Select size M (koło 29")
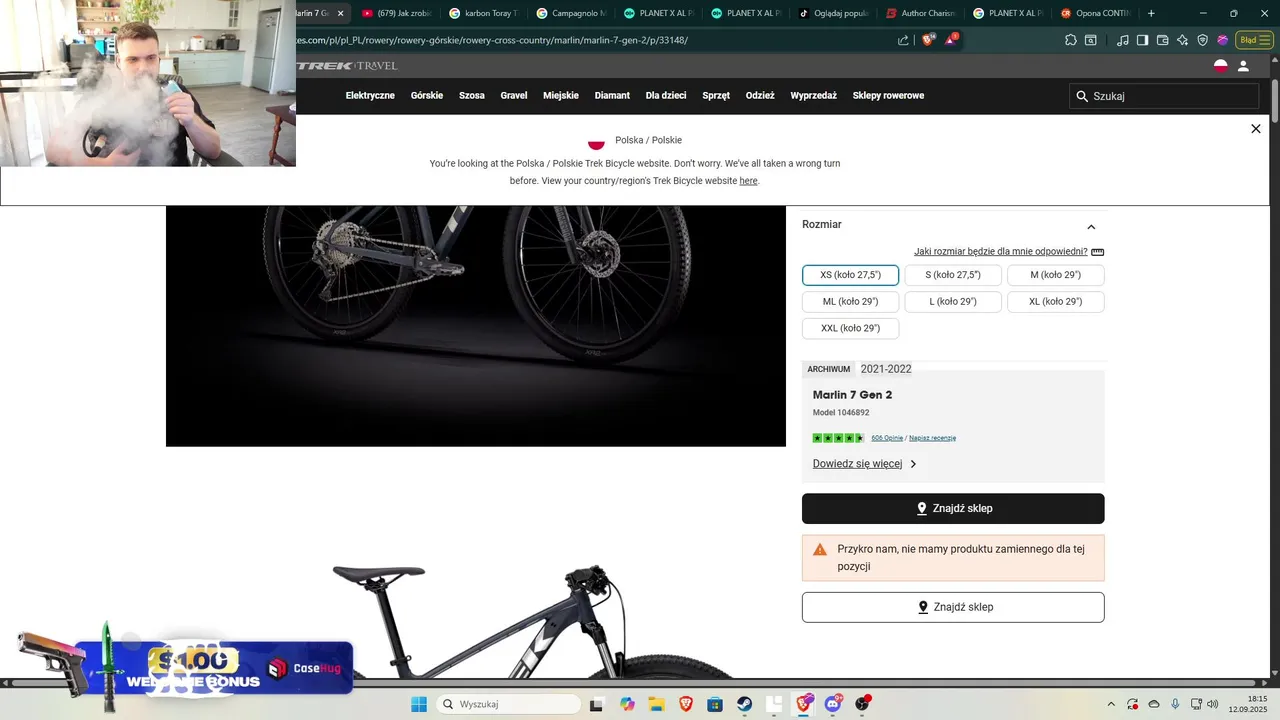The height and width of the screenshot is (720, 1280). [1055, 275]
